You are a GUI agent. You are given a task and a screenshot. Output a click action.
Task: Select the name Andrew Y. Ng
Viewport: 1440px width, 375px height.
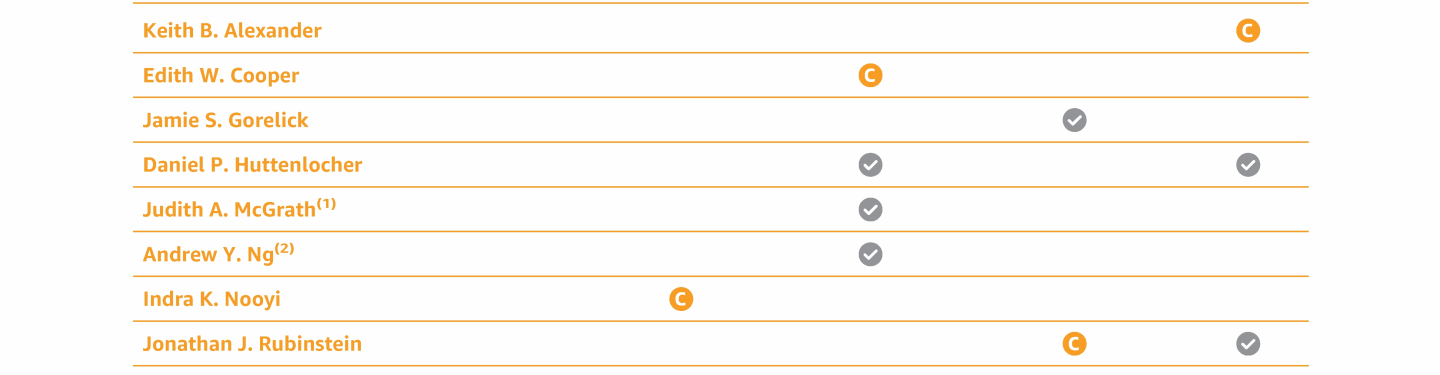[208, 255]
